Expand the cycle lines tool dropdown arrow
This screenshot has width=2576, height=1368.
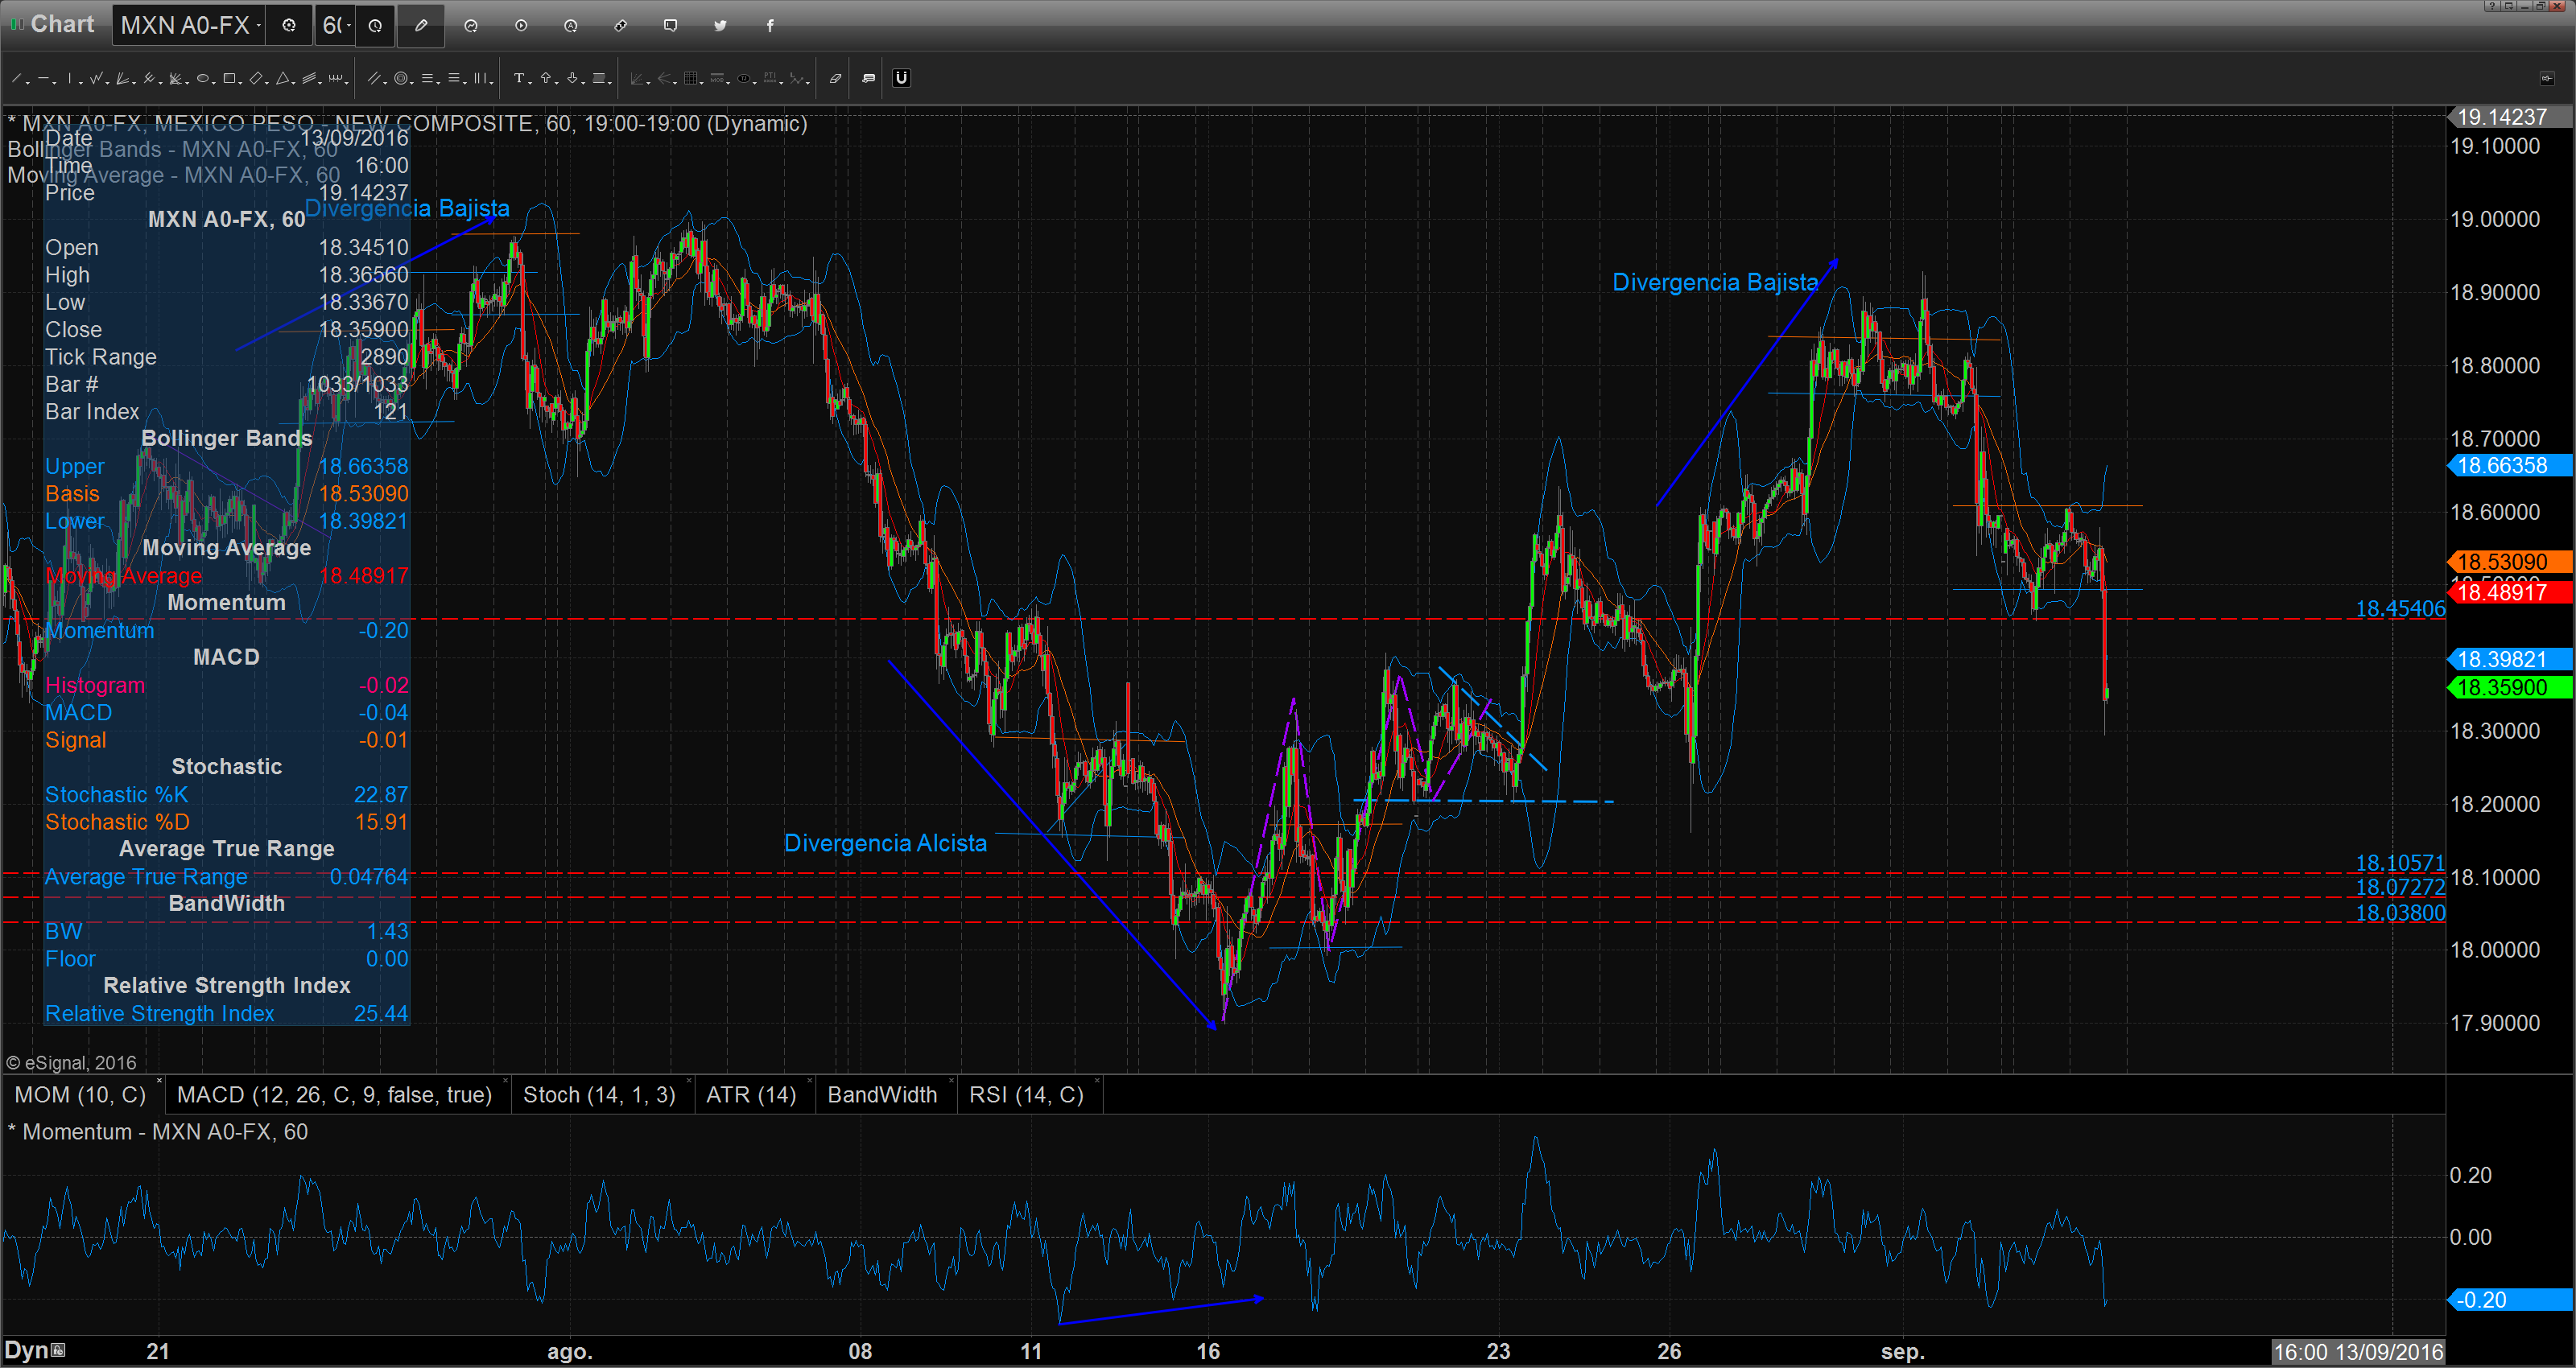point(346,83)
